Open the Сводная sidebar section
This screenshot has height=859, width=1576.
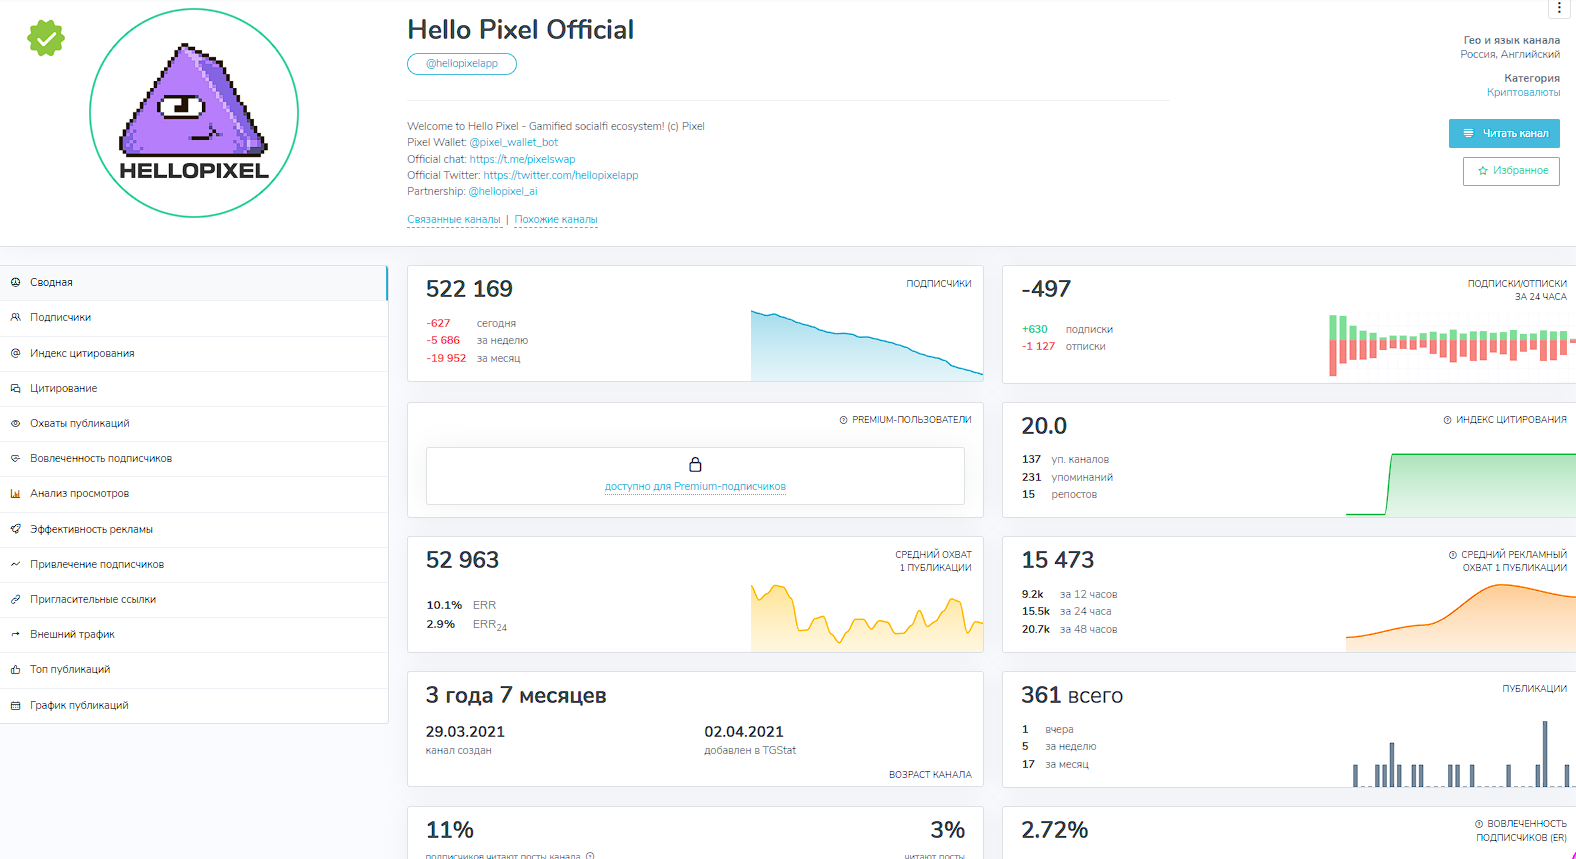(194, 283)
